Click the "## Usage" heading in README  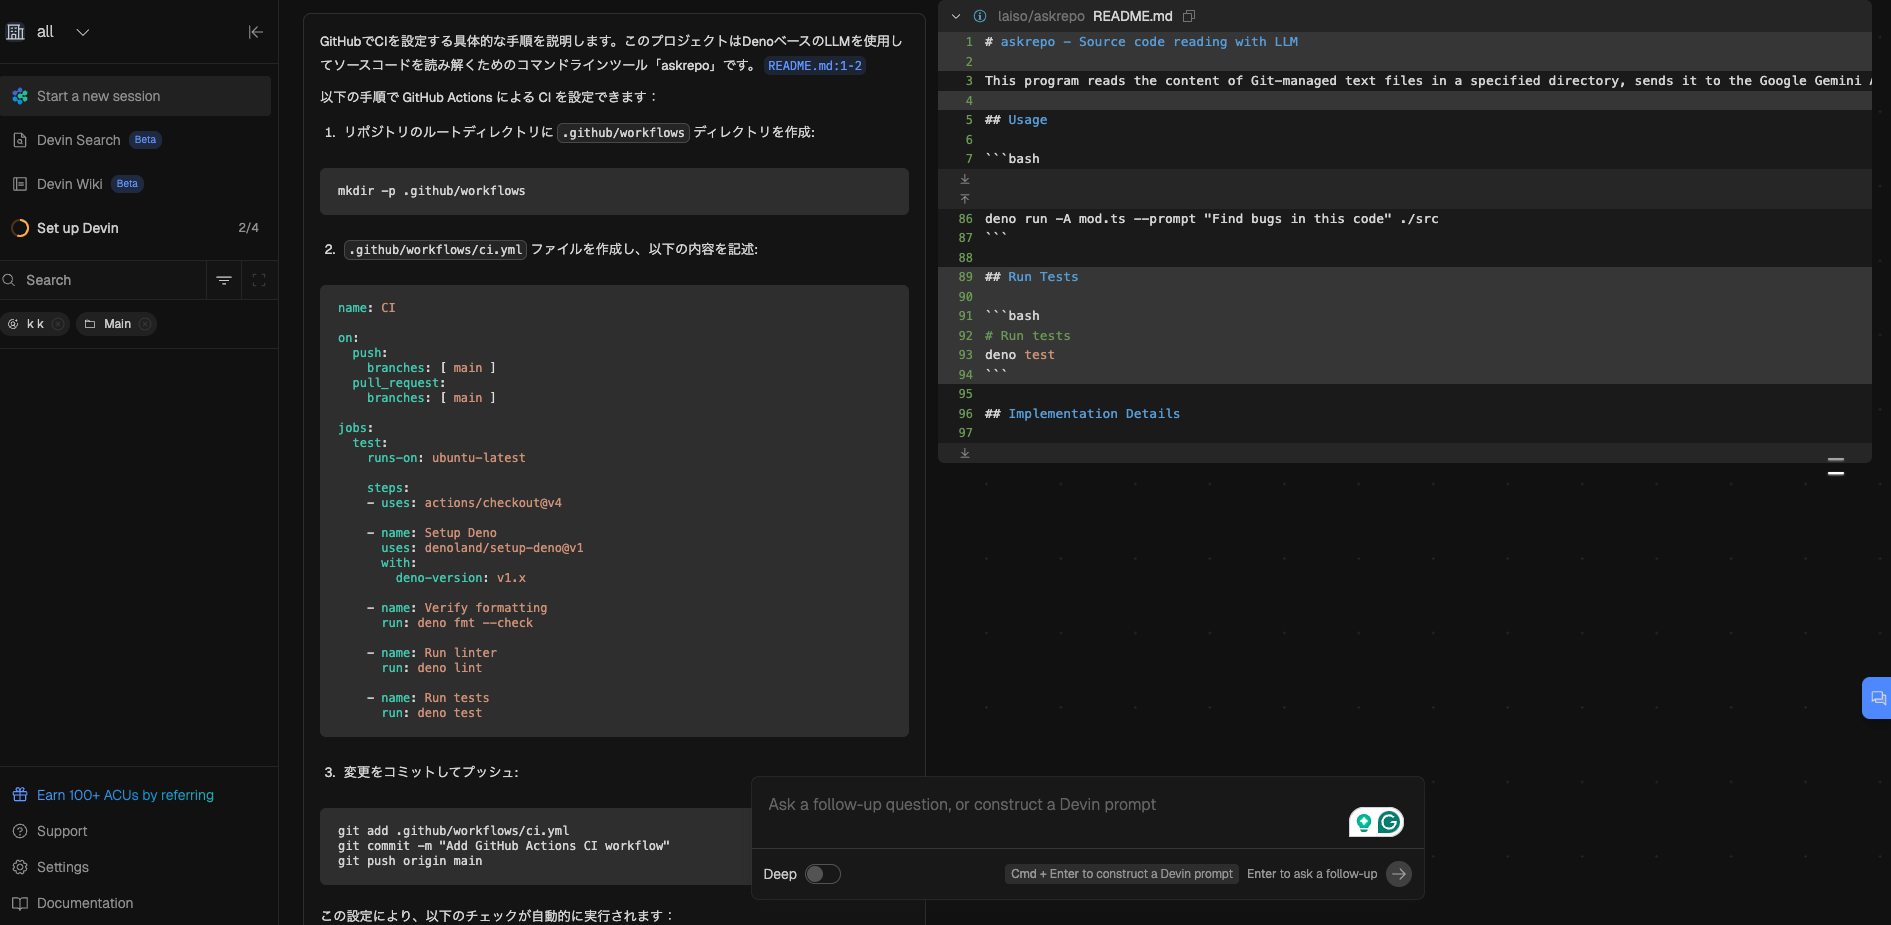(x=1016, y=120)
